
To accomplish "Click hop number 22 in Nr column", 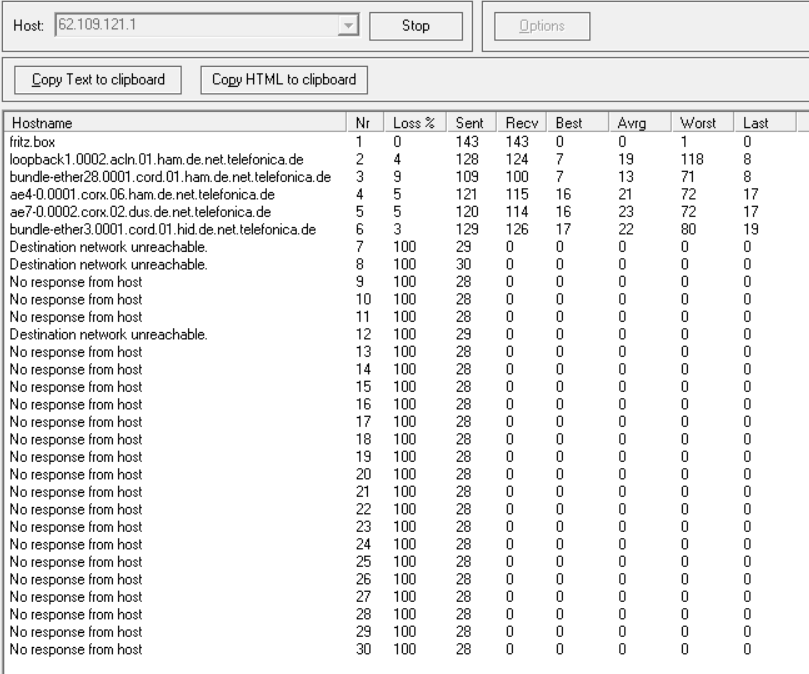I will [363, 509].
